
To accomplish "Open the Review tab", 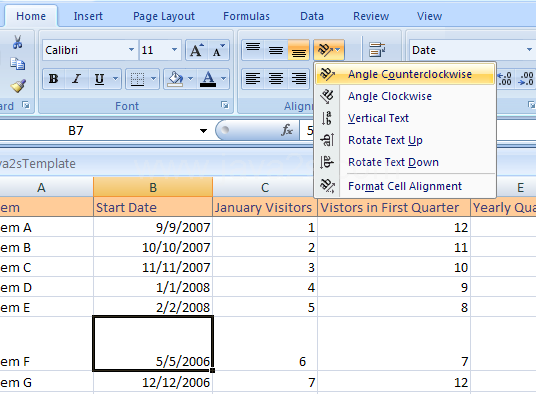I will click(371, 16).
